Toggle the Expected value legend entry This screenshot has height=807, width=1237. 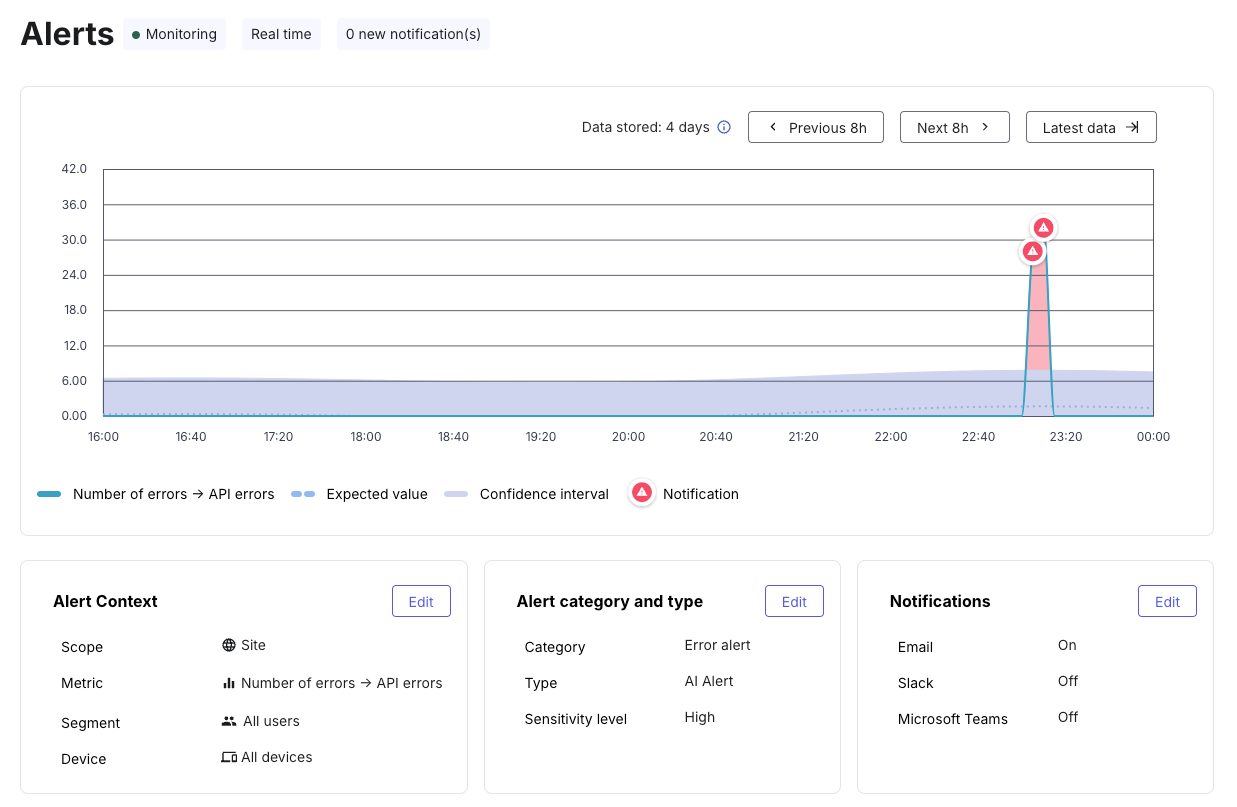(359, 494)
